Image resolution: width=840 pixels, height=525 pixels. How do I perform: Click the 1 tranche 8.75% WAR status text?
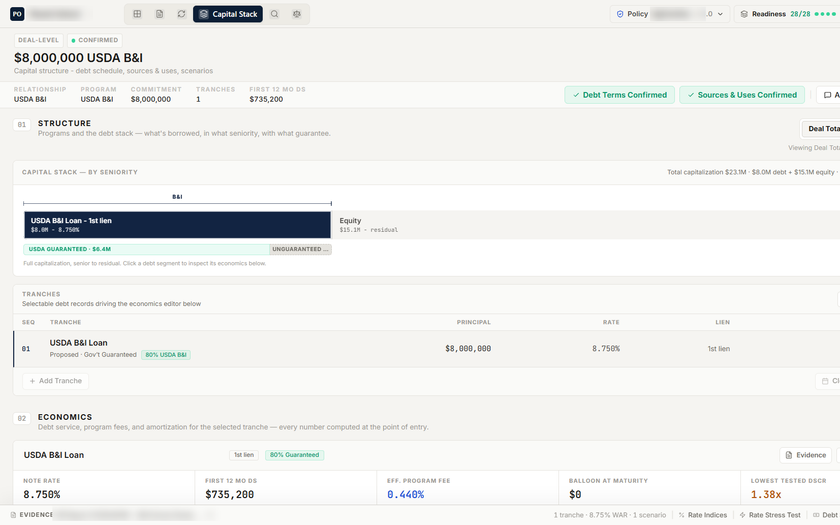point(610,515)
